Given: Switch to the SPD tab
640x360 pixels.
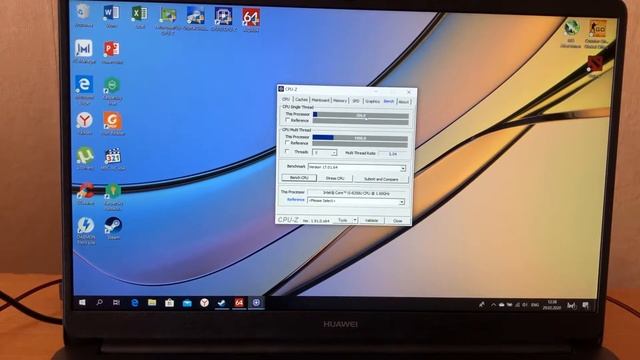Looking at the screenshot, I should [356, 101].
